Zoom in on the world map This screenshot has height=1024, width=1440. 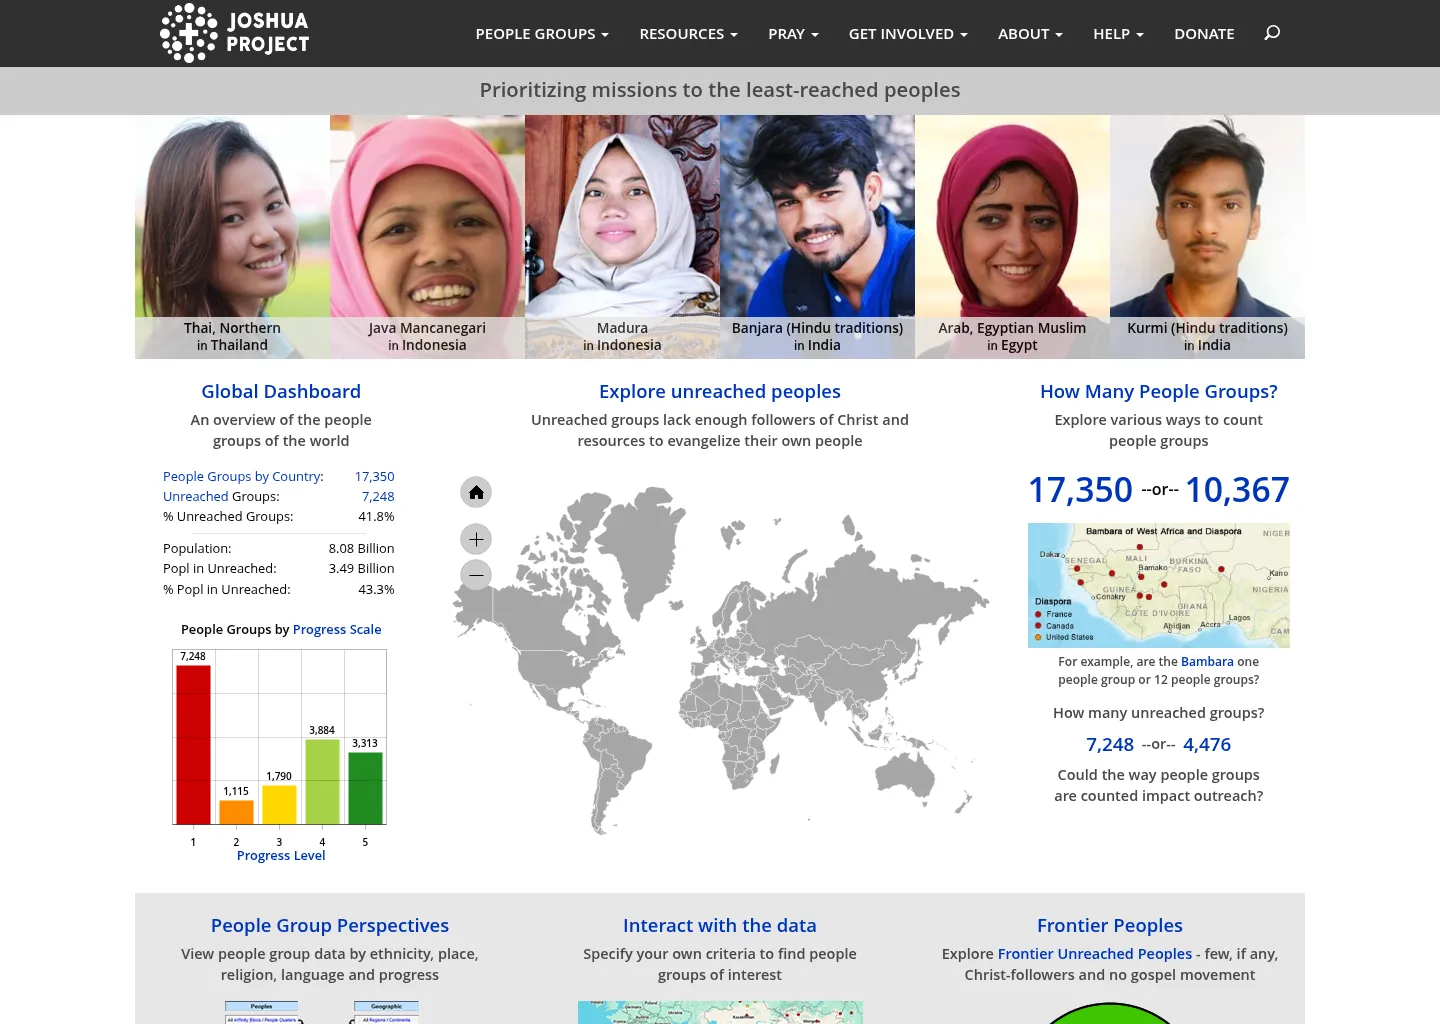point(476,540)
